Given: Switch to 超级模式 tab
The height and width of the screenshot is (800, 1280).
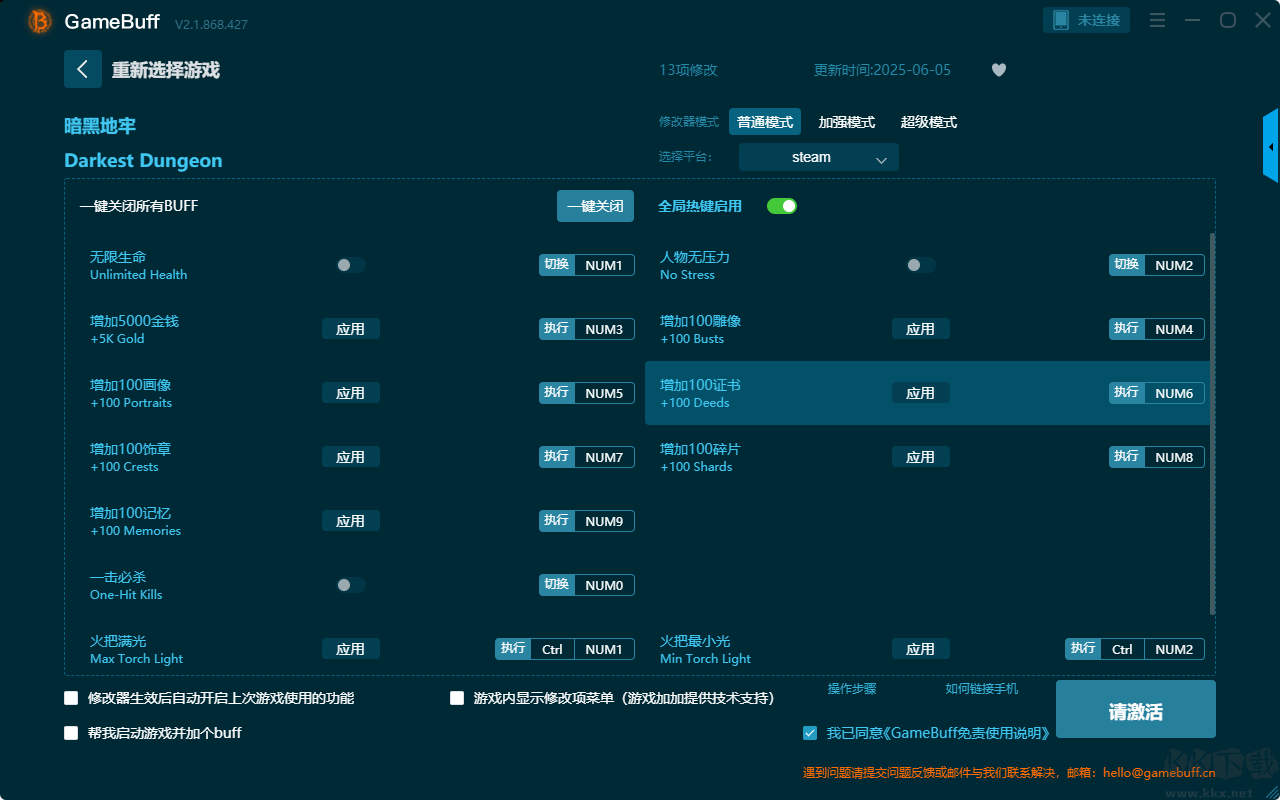Looking at the screenshot, I should pos(929,122).
